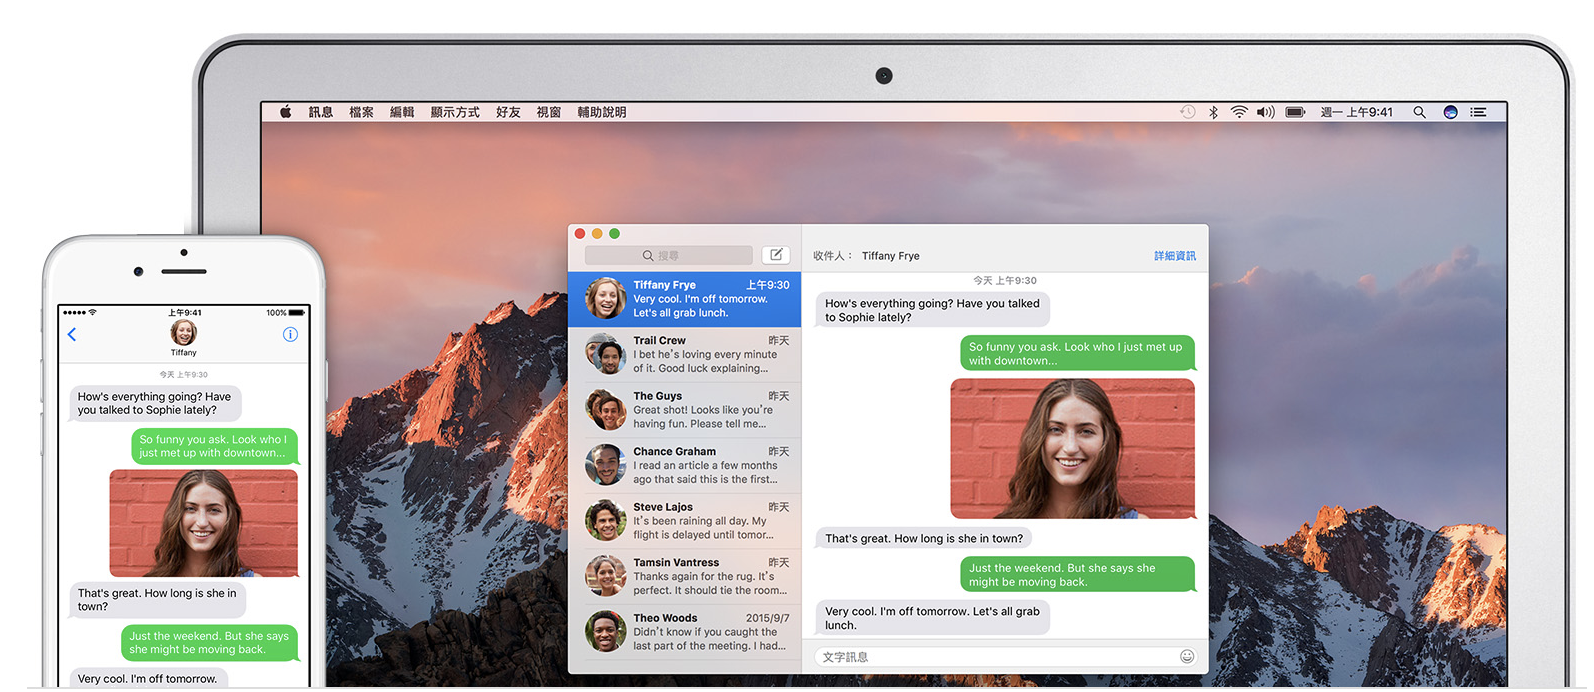Open the 好友 menu
Image resolution: width=1594 pixels, height=692 pixels.
click(508, 112)
